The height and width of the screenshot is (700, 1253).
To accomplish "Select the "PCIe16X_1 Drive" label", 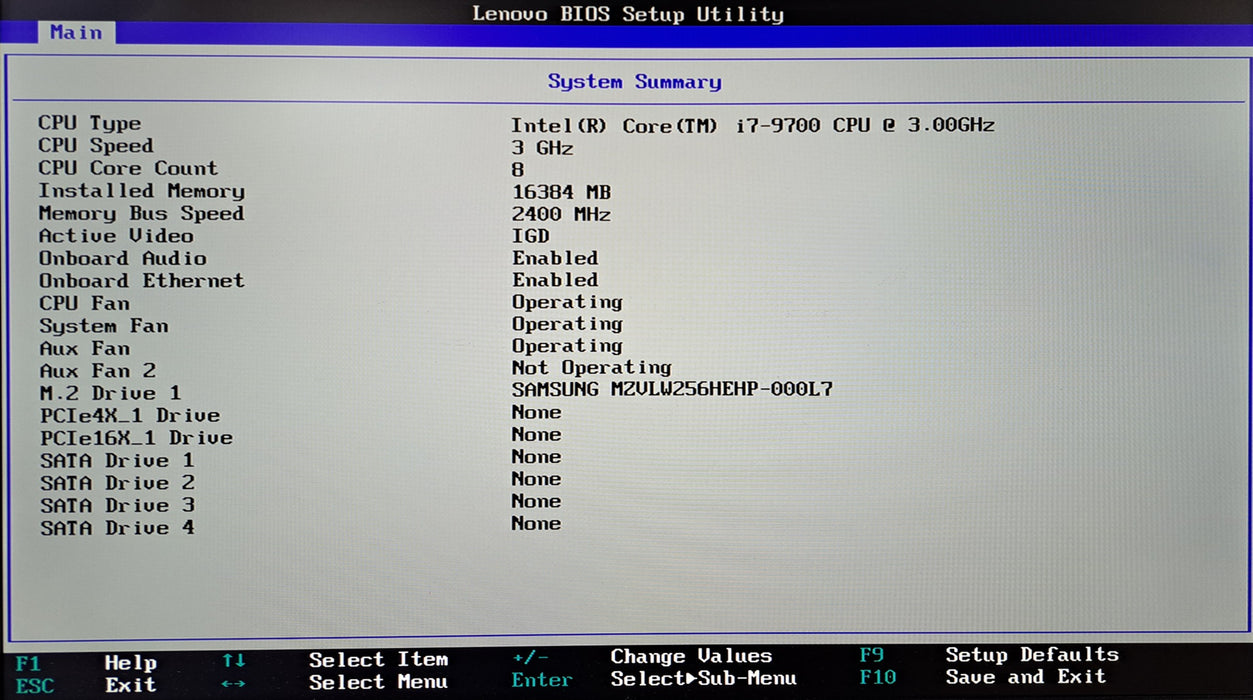I will point(136,438).
